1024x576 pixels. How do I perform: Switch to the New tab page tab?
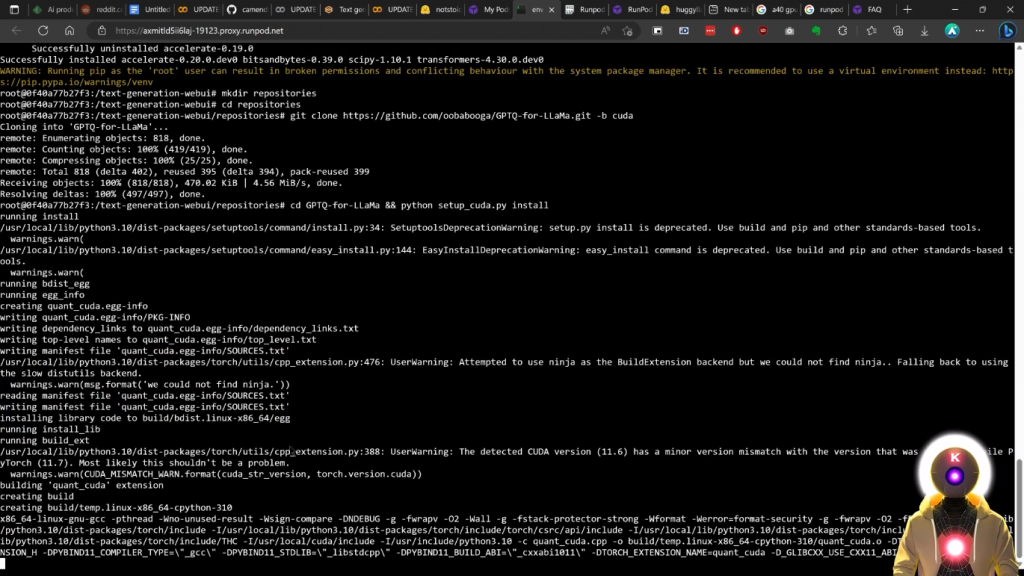pos(728,10)
